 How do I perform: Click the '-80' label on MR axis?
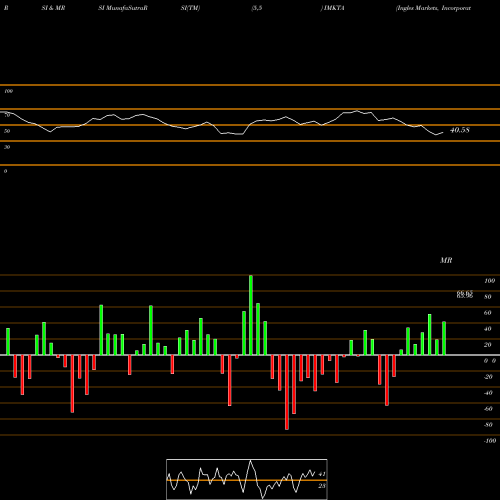click(488, 425)
